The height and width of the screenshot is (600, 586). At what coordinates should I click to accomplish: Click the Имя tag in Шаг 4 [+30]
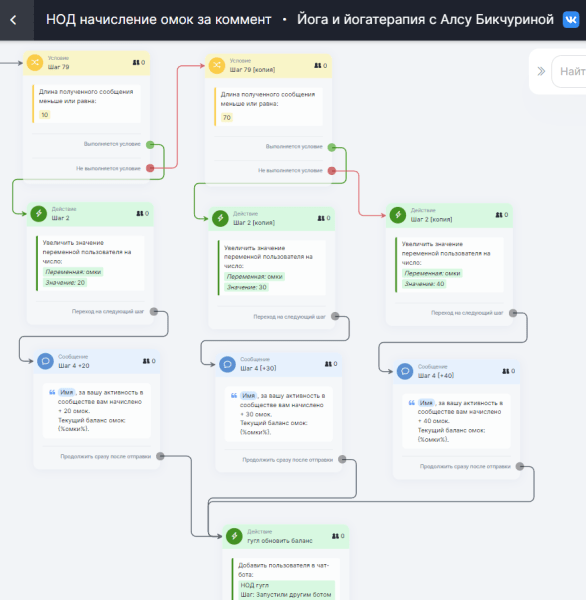pyautogui.click(x=248, y=396)
